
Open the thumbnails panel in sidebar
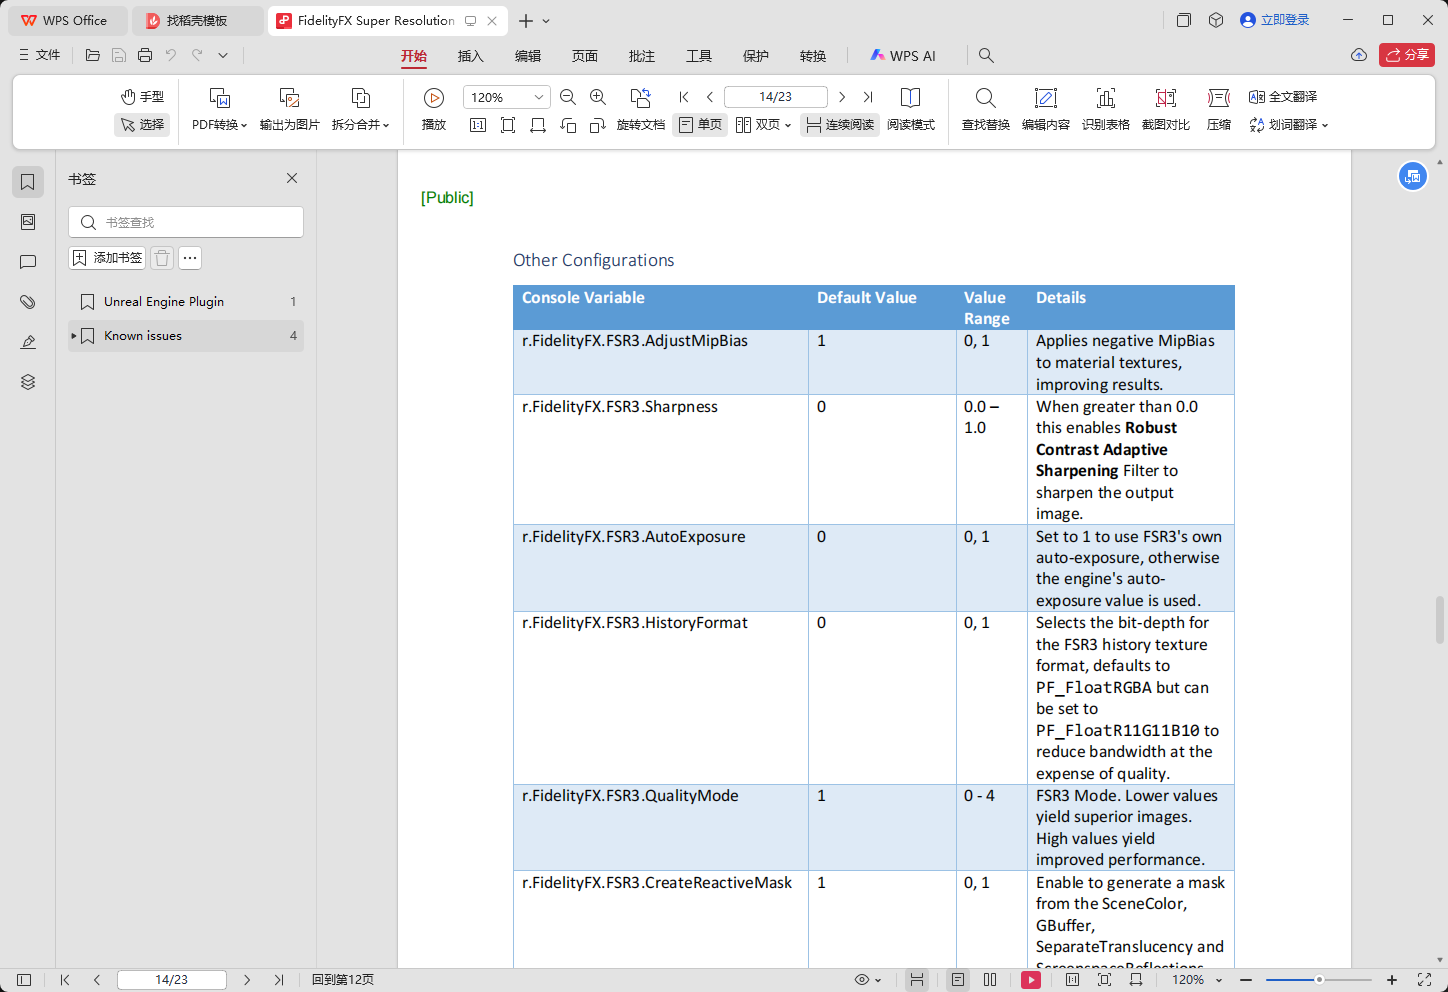coord(28,222)
